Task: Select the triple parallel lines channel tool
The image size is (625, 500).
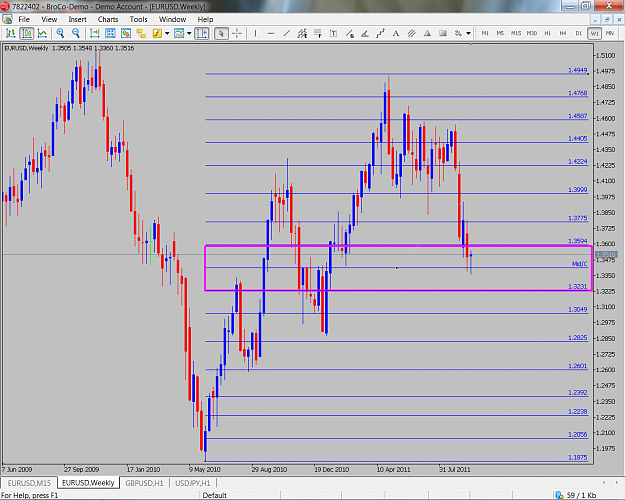Action: 412,33
